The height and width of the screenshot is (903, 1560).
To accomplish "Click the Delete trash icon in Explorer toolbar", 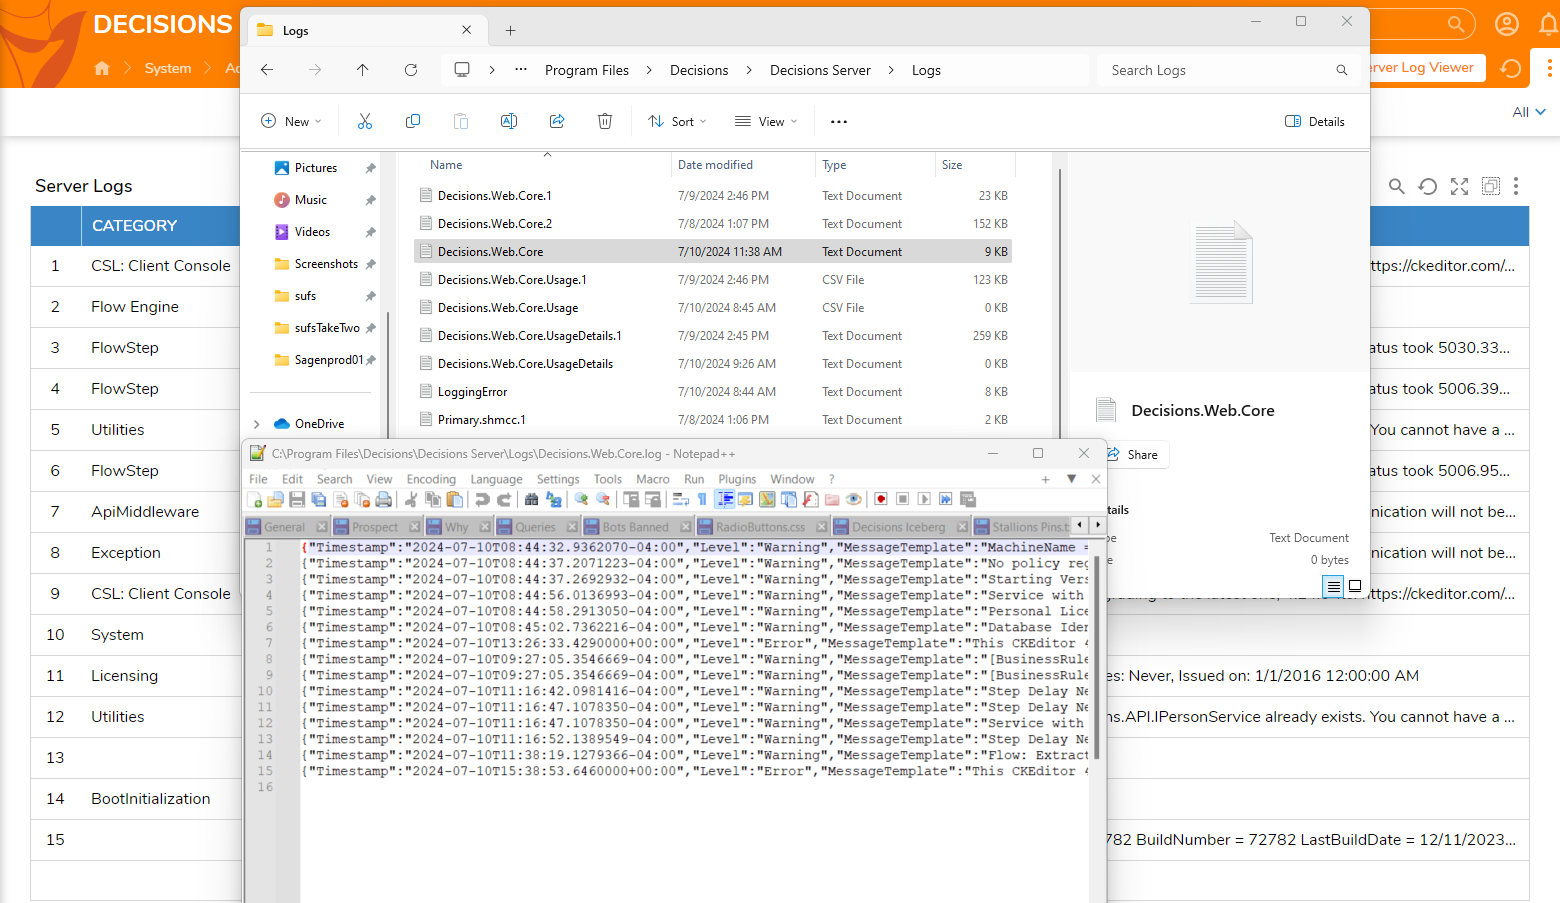I will pos(605,121).
